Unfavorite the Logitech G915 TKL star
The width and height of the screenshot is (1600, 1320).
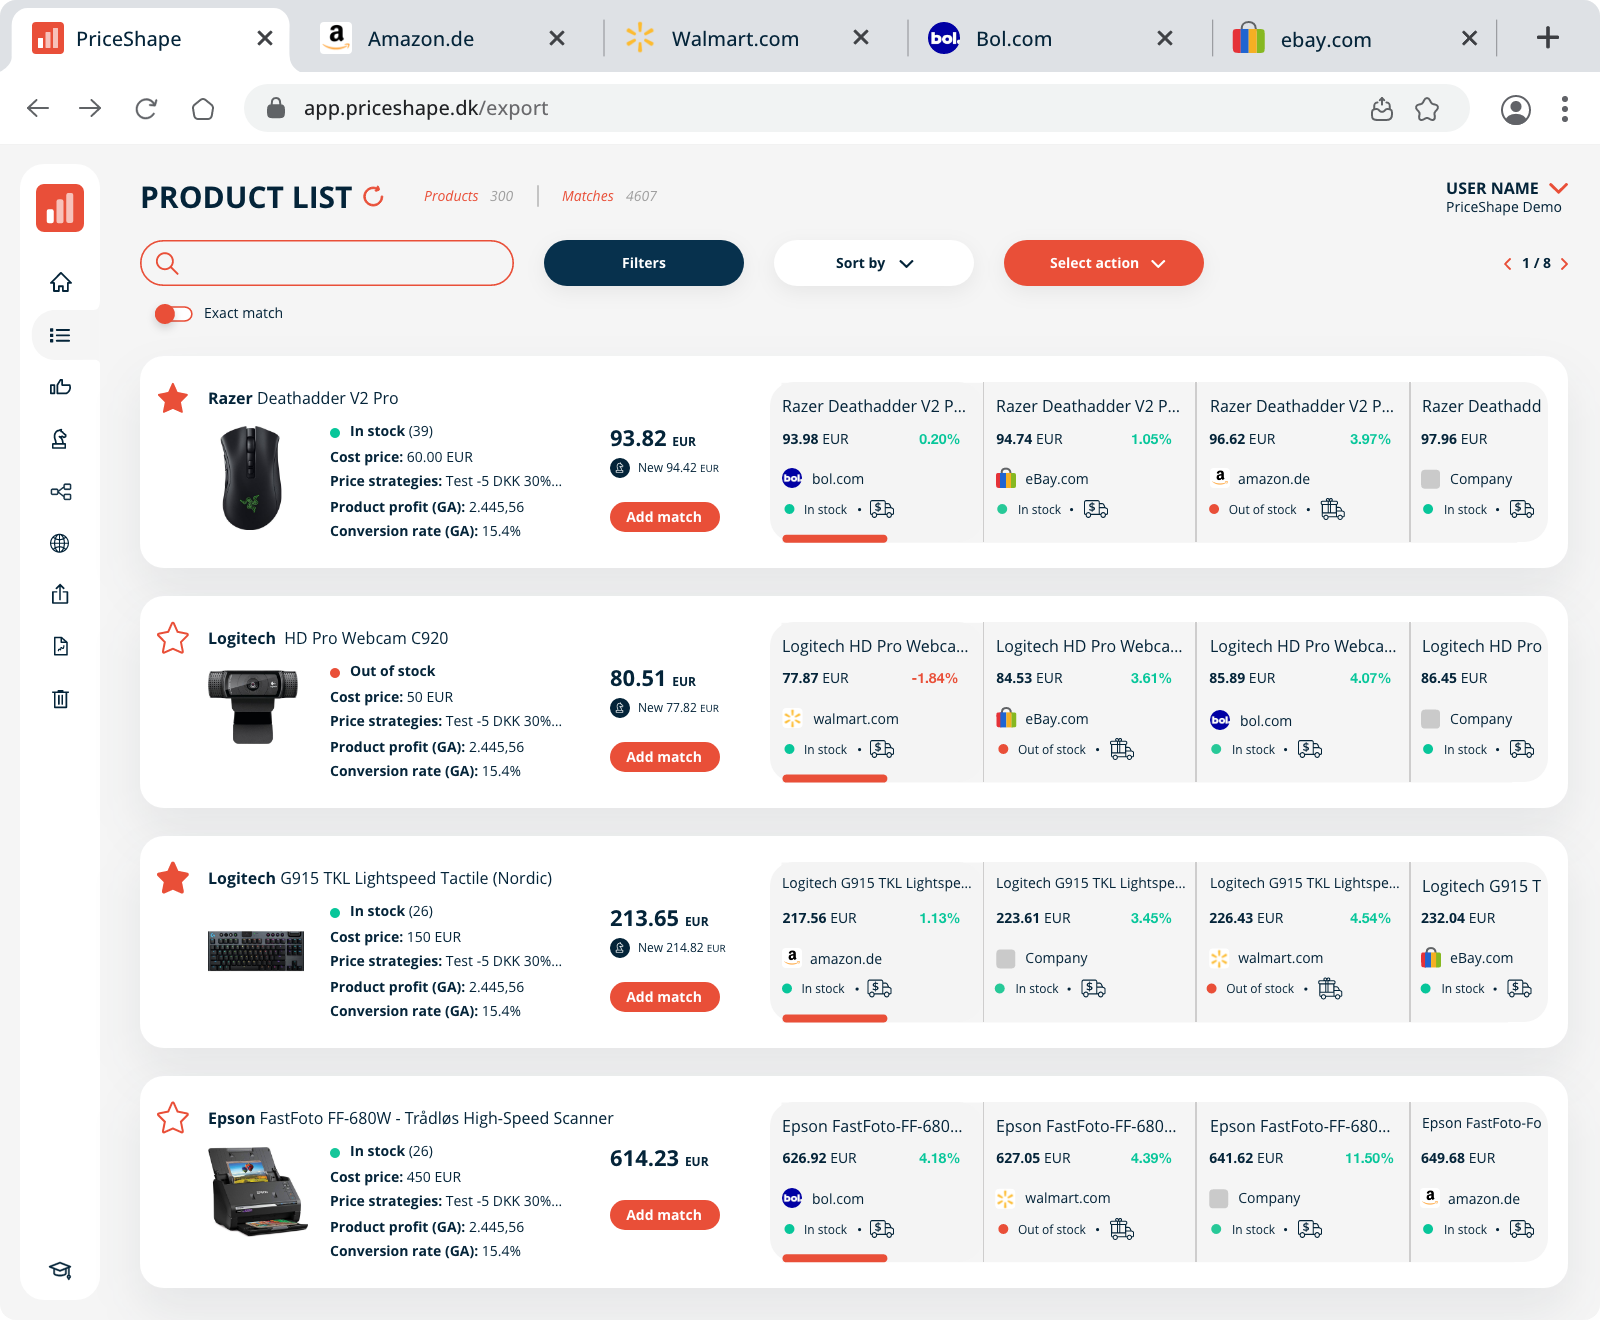pos(173,878)
